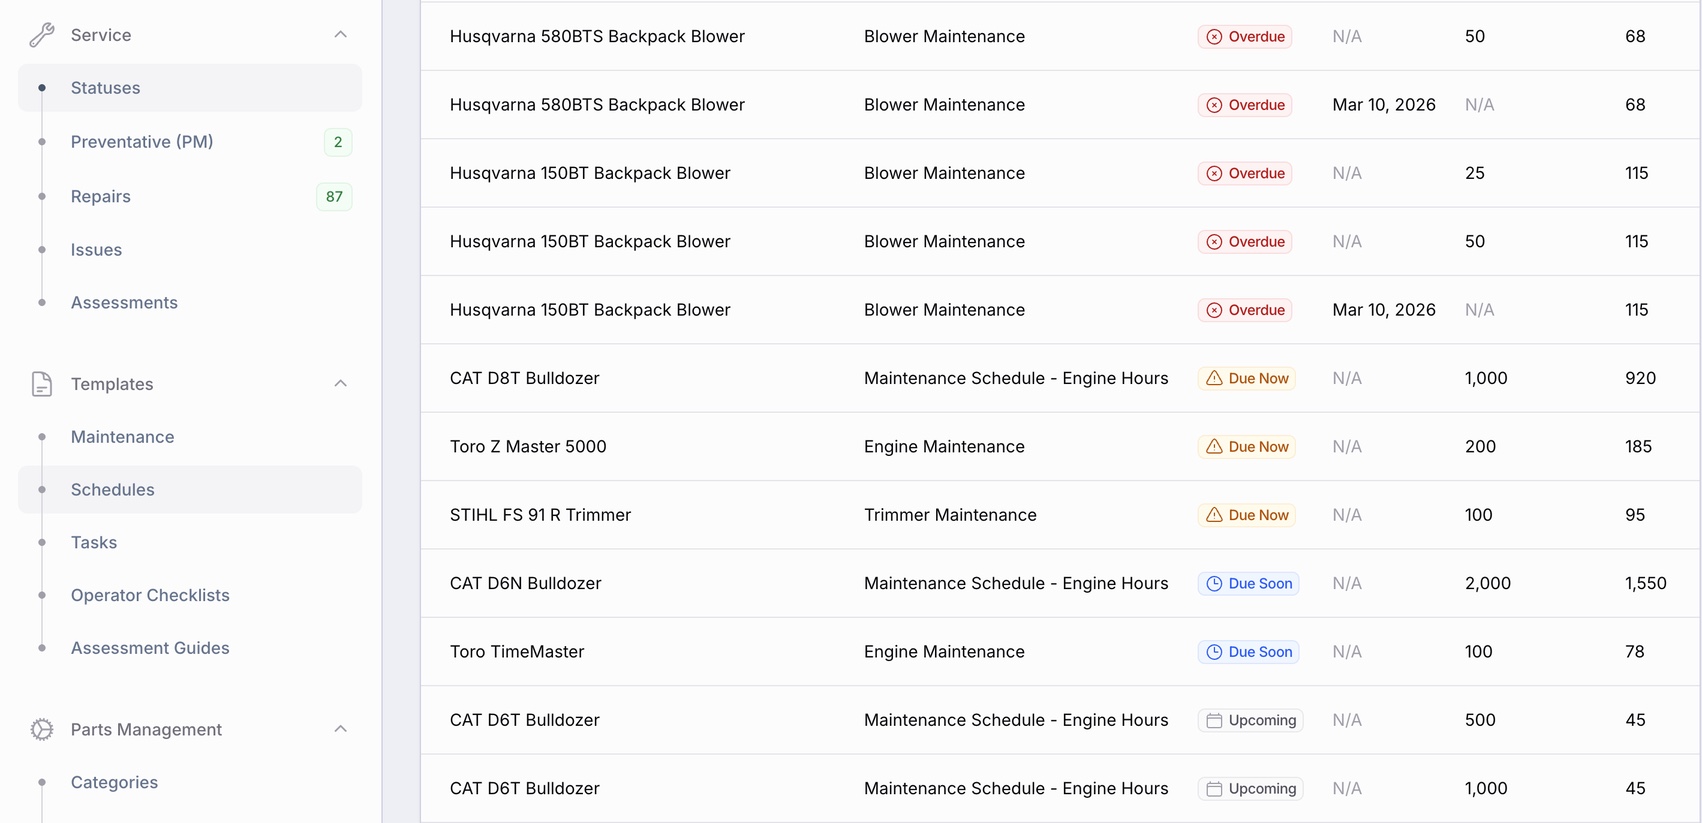Select Toro TimeMaster name
The width and height of the screenshot is (1702, 823).
click(x=517, y=652)
